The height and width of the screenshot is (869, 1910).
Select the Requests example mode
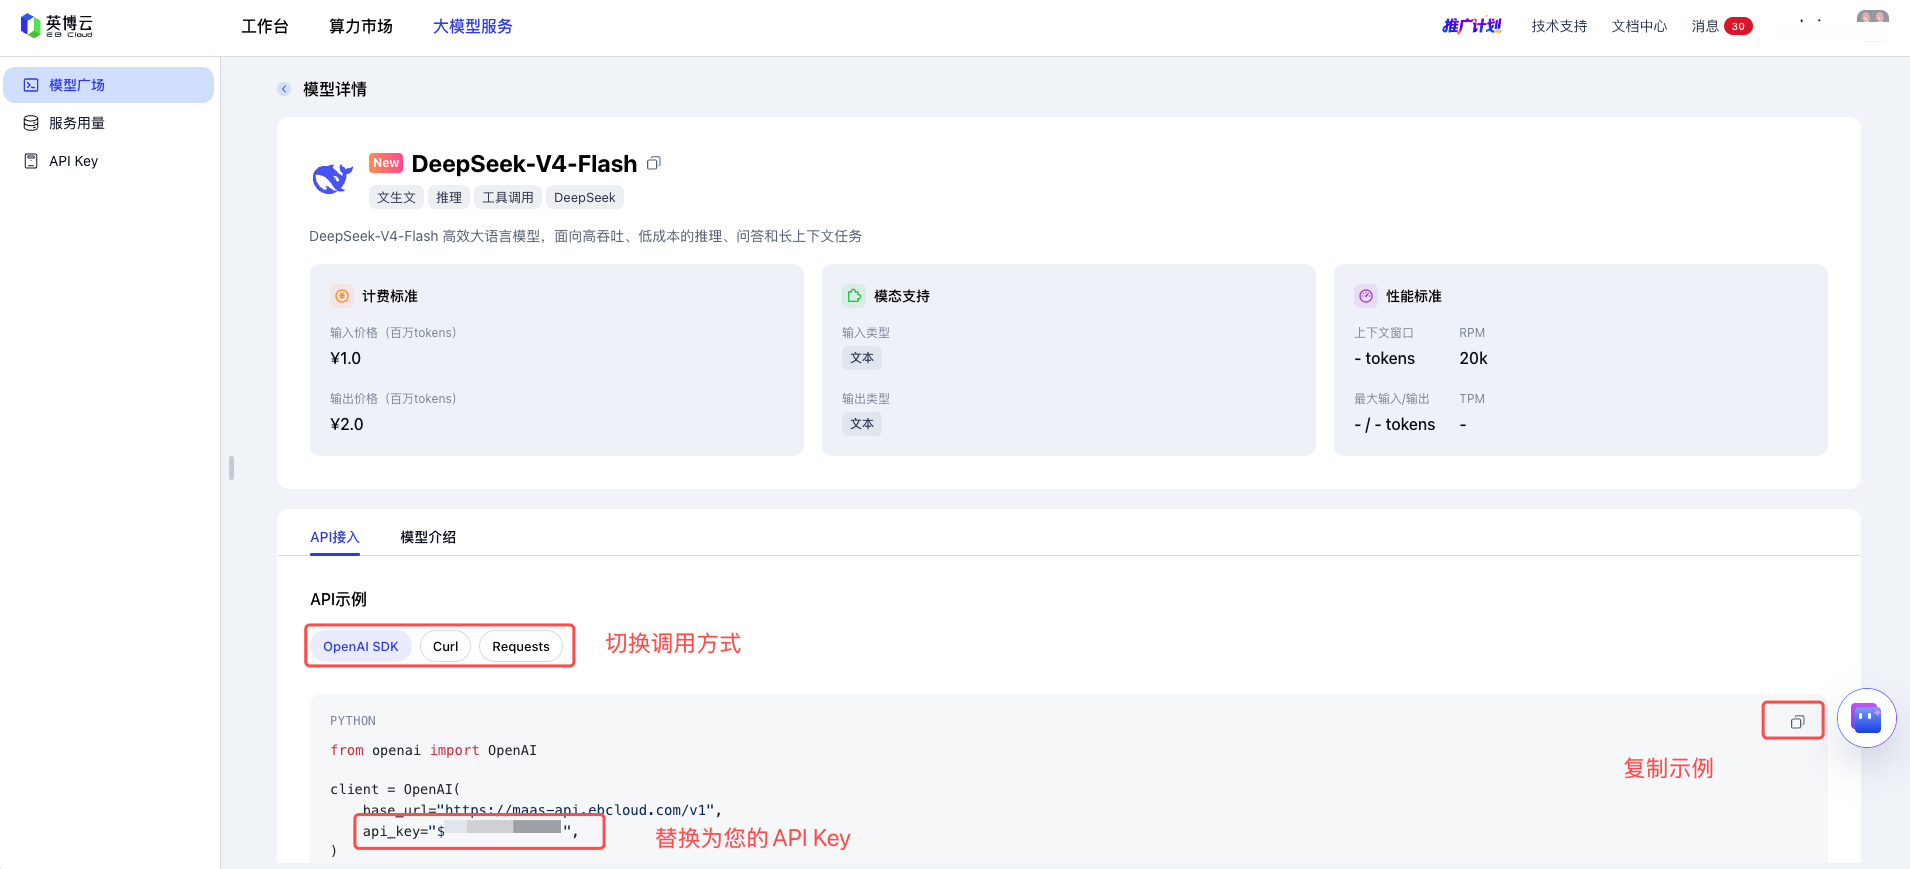[x=521, y=646]
